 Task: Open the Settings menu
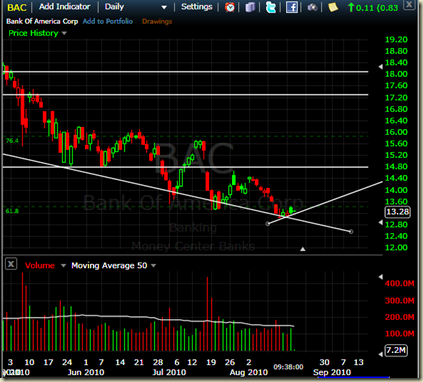[x=196, y=7]
